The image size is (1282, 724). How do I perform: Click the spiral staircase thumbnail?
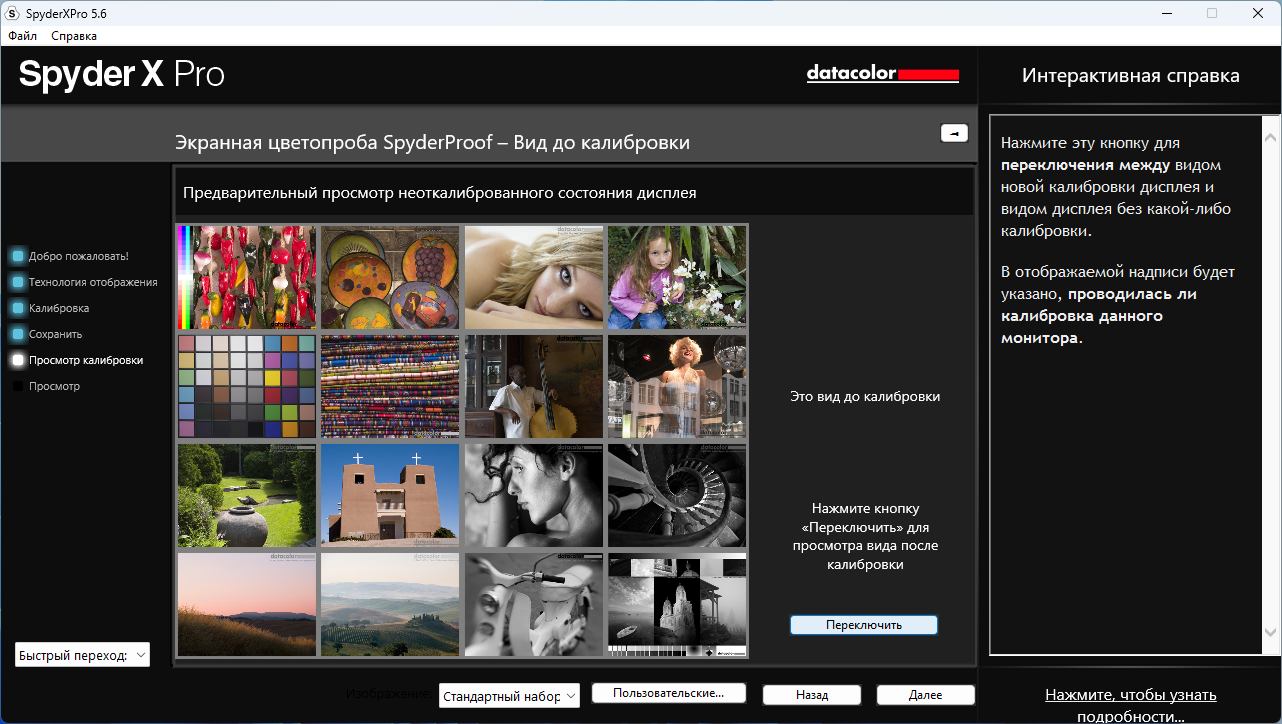click(677, 496)
